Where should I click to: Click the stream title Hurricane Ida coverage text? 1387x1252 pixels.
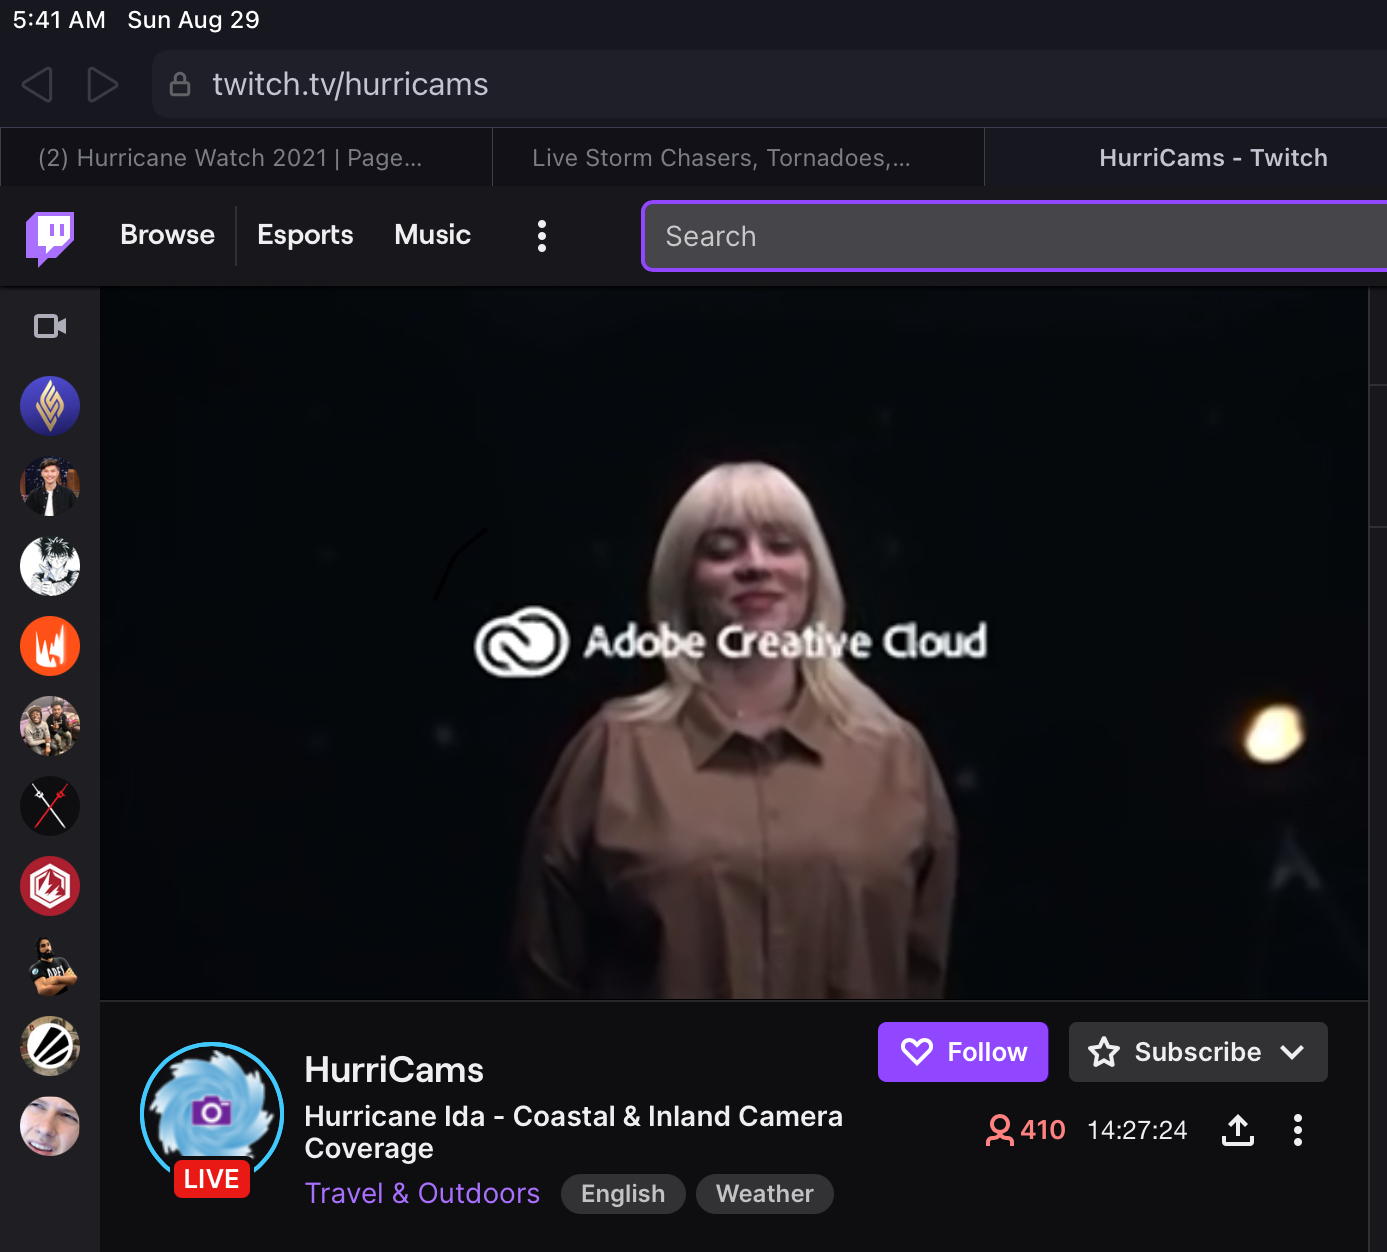click(573, 1132)
